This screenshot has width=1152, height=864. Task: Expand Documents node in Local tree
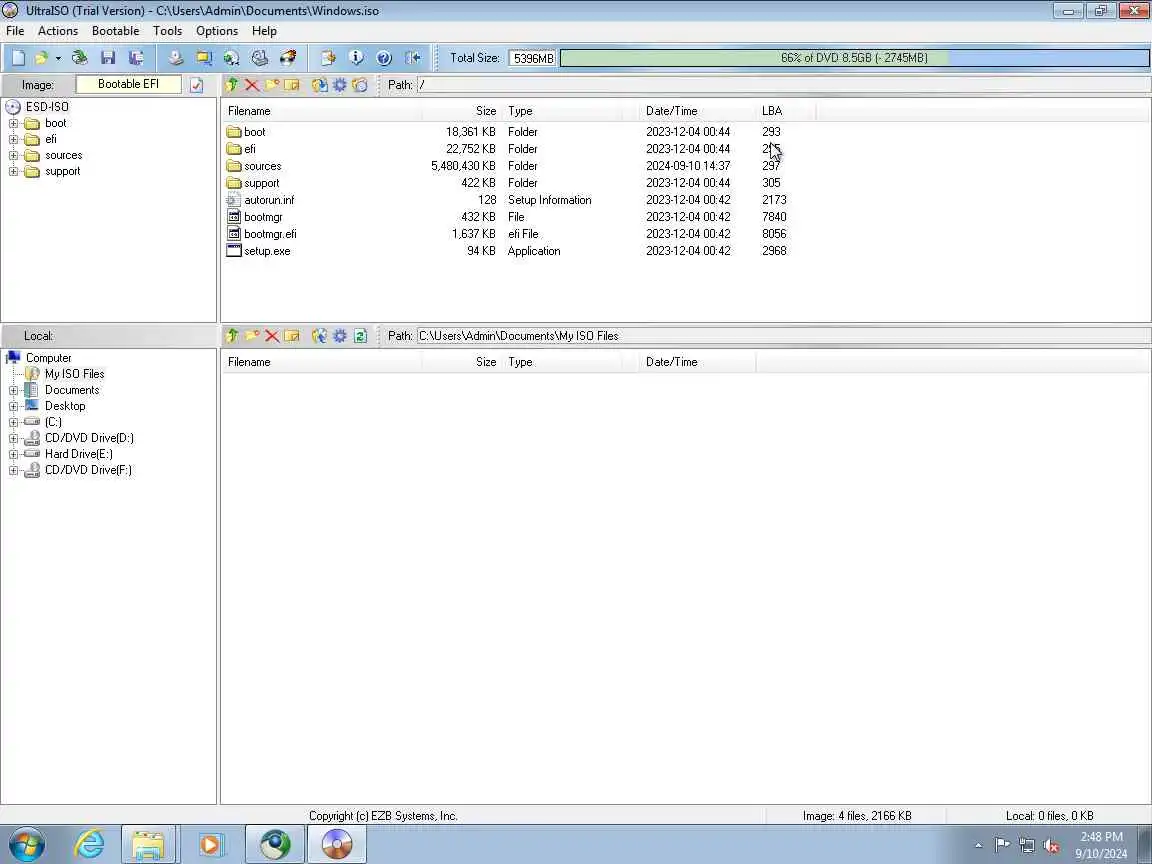tap(13, 390)
